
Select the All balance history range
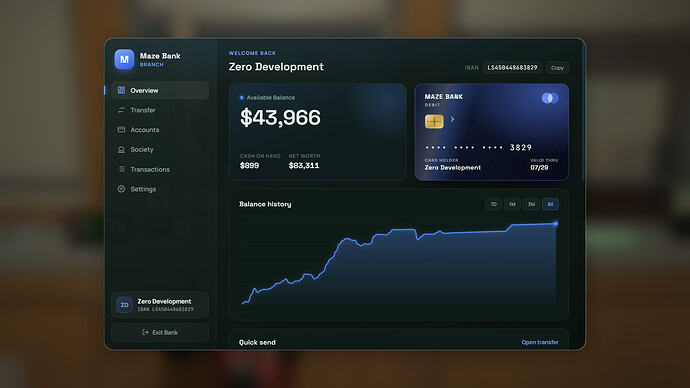550,204
